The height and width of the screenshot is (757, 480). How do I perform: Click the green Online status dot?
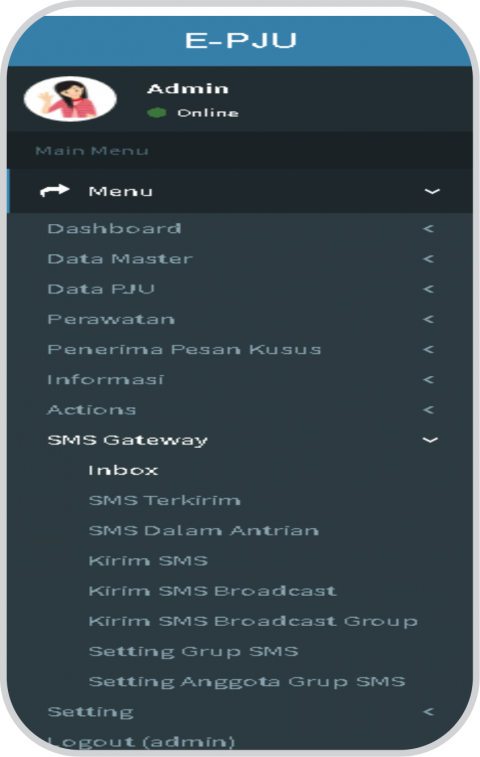click(x=156, y=113)
